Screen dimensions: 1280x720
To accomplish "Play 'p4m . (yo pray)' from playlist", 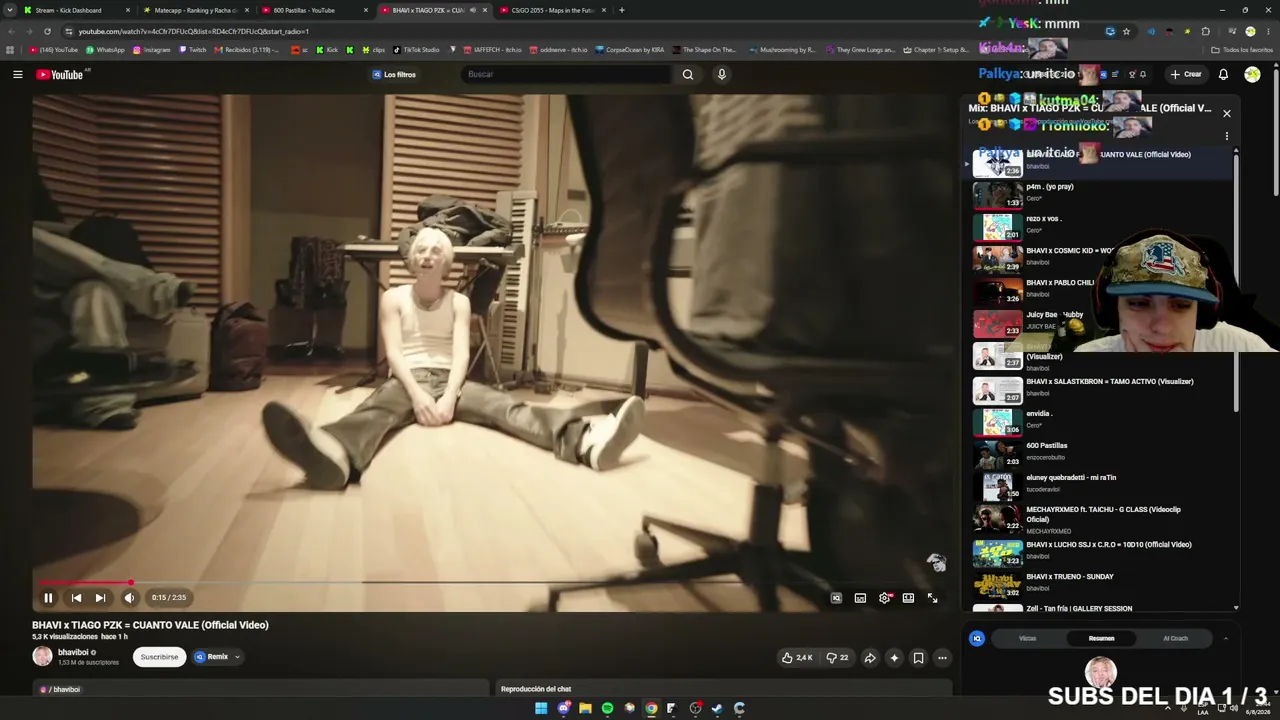I will click(x=1100, y=194).
